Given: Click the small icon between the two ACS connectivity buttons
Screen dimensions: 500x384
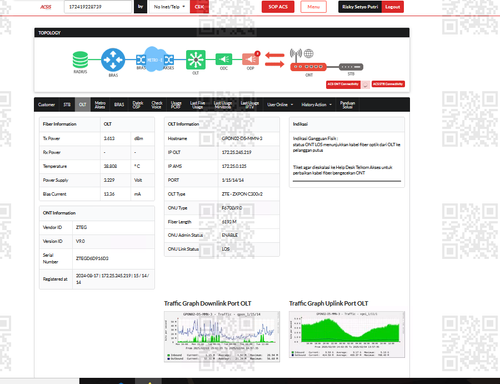Looking at the screenshot, I should [366, 85].
